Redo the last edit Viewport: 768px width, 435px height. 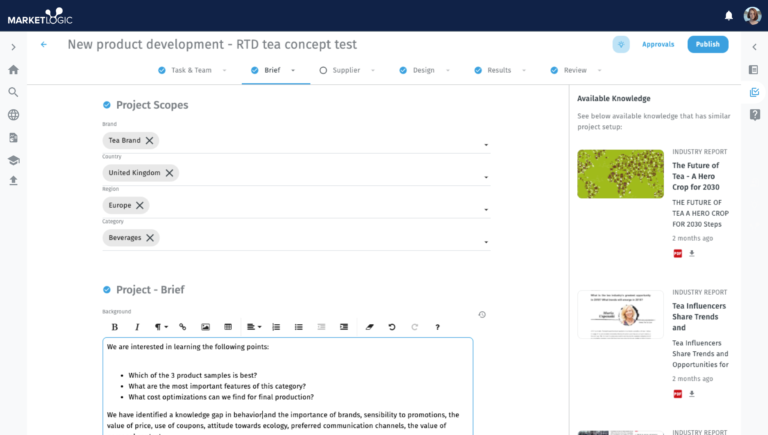[414, 327]
